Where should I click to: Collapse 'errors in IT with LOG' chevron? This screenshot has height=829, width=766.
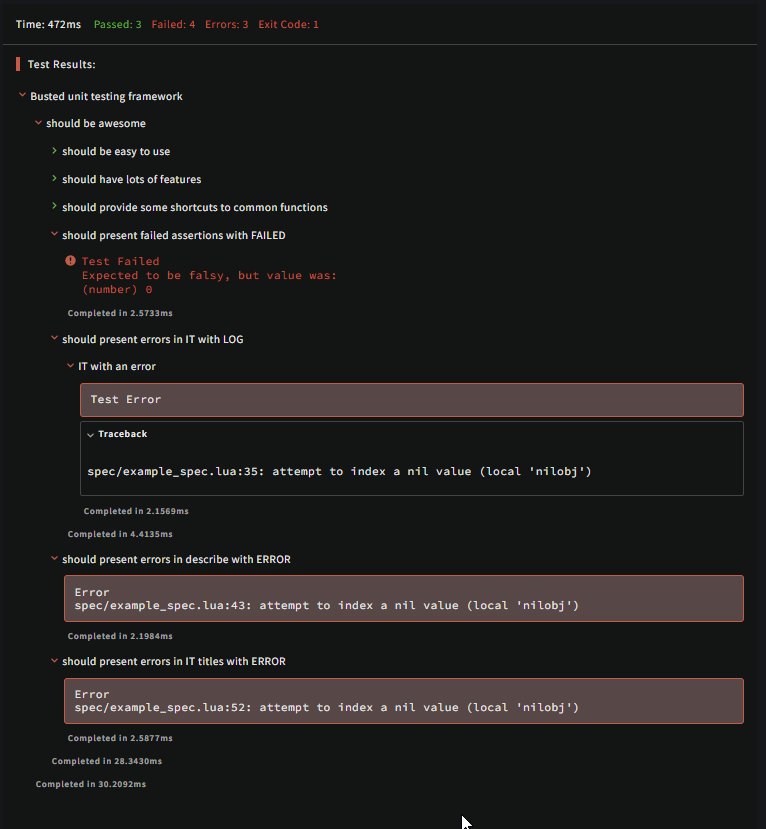click(x=54, y=338)
